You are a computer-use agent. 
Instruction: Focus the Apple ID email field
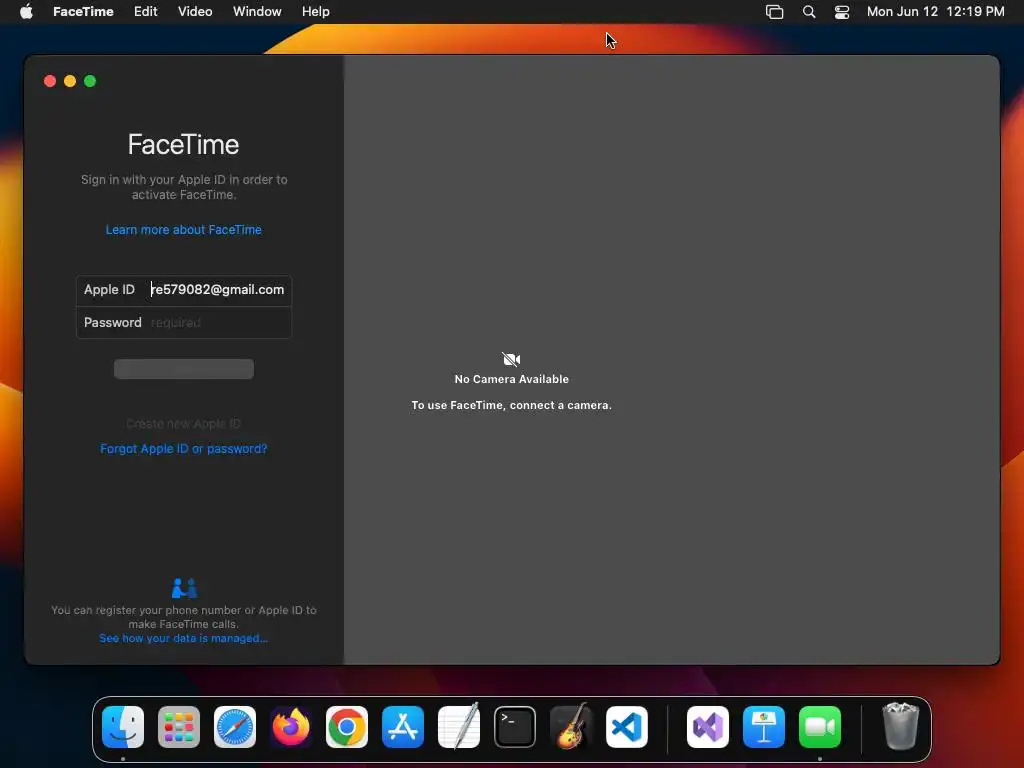coord(217,289)
